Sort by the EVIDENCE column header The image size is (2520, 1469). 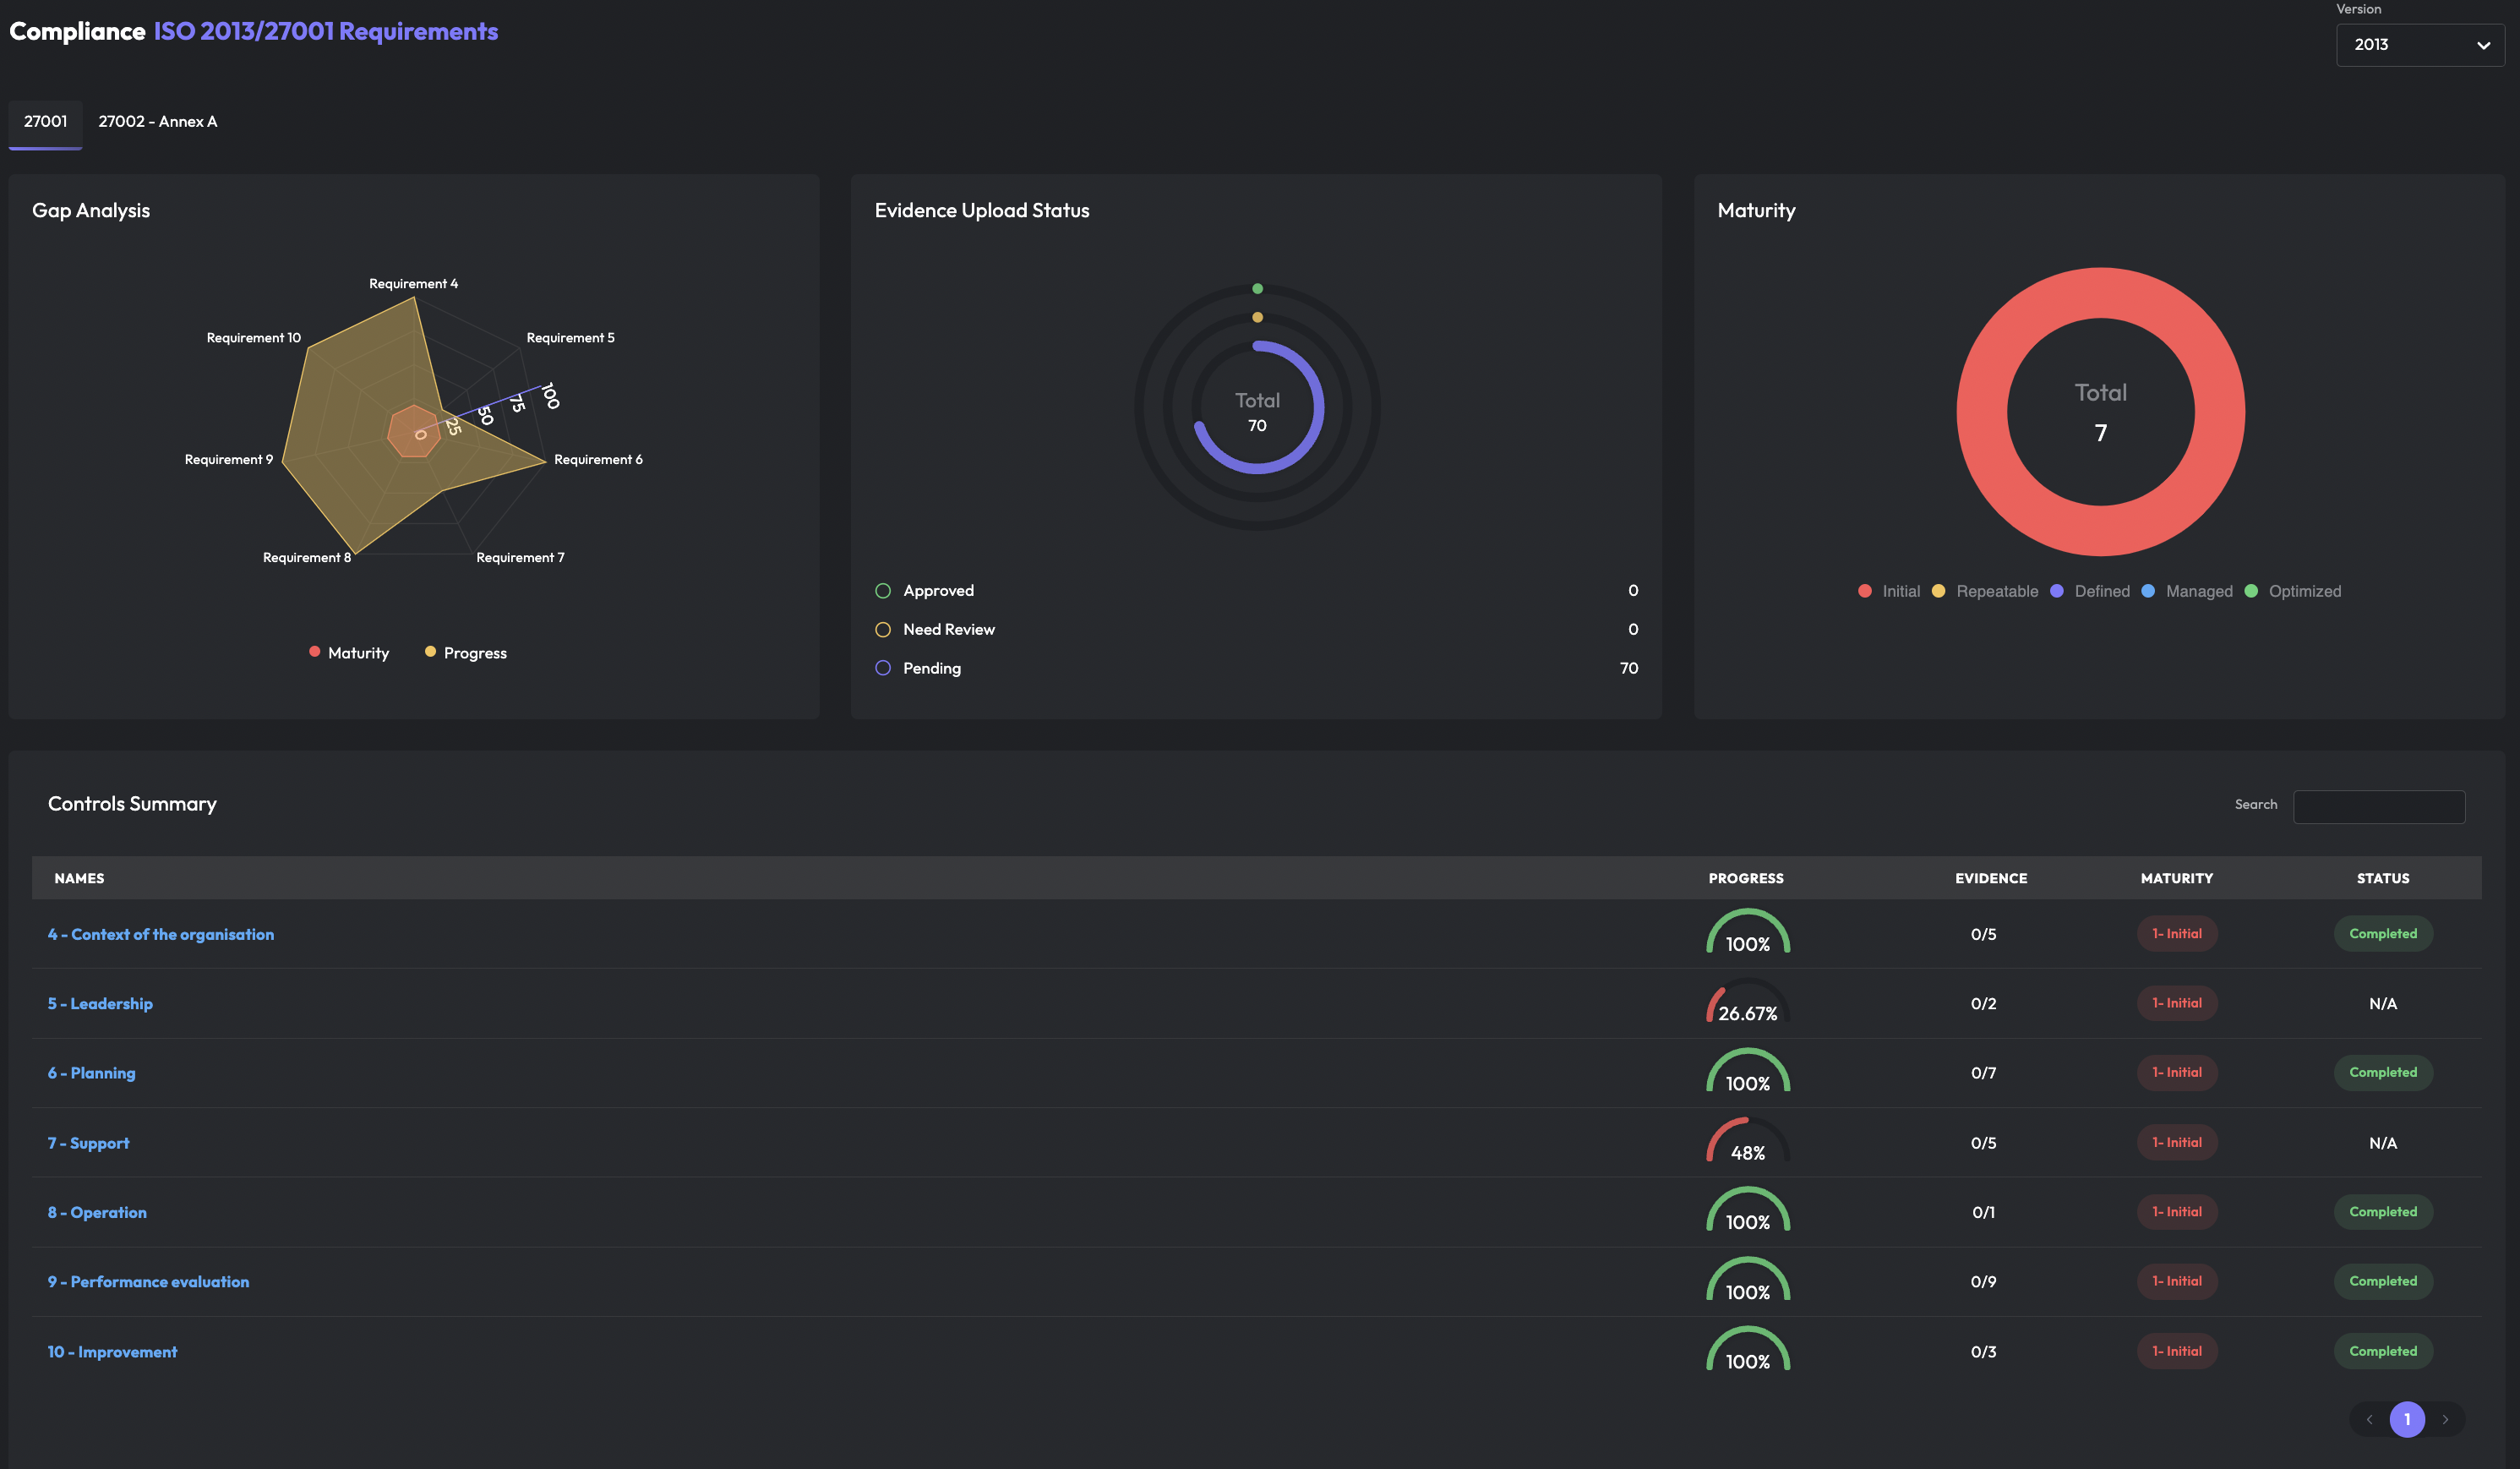click(1991, 878)
